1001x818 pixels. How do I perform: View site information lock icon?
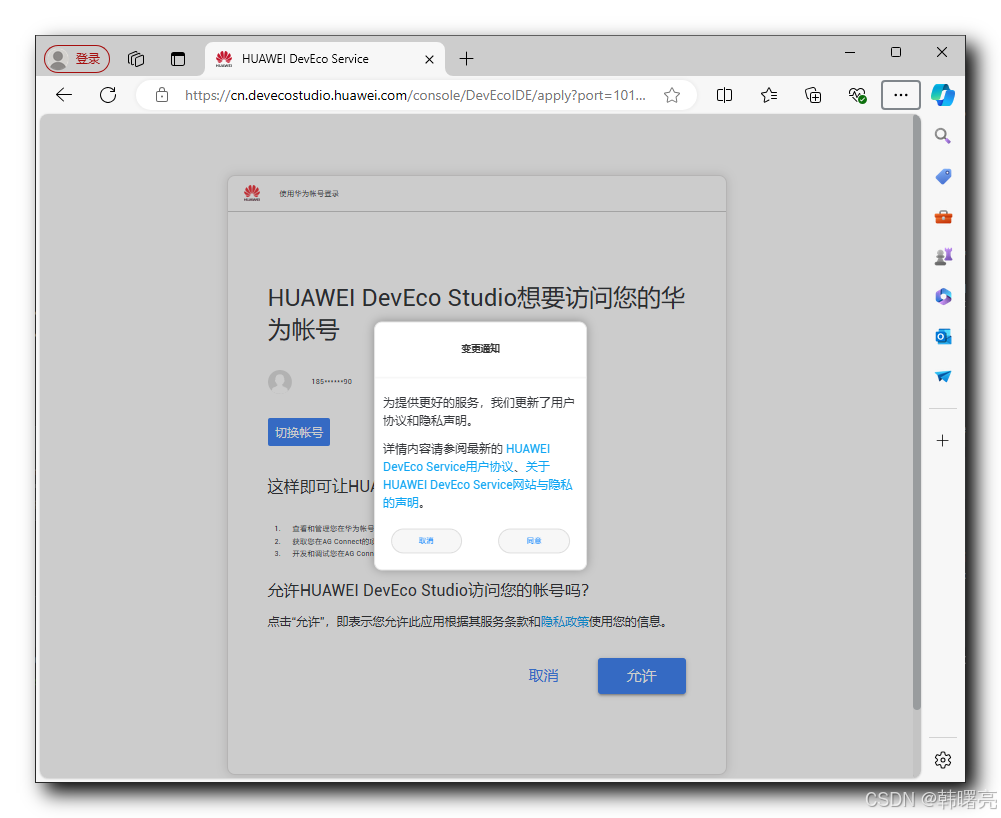point(162,96)
